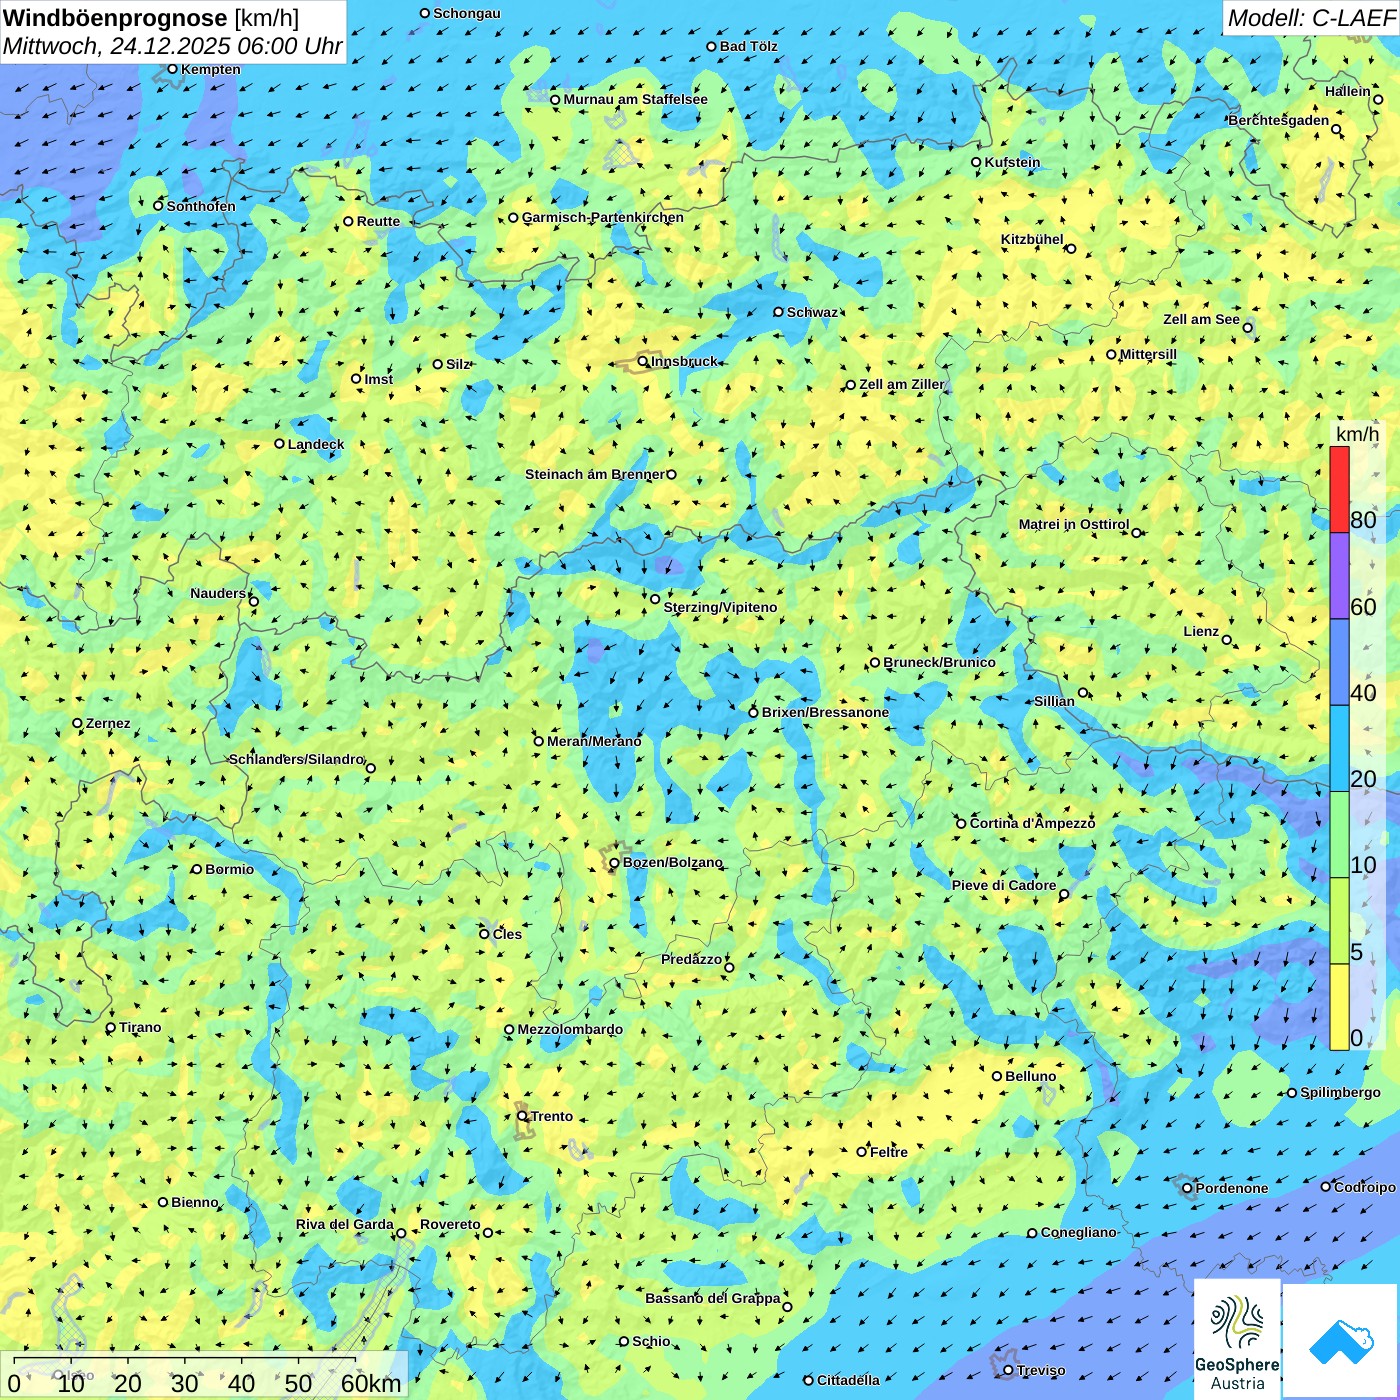The image size is (1400, 1400).
Task: Click the Cittadella label
Action: [x=848, y=1380]
